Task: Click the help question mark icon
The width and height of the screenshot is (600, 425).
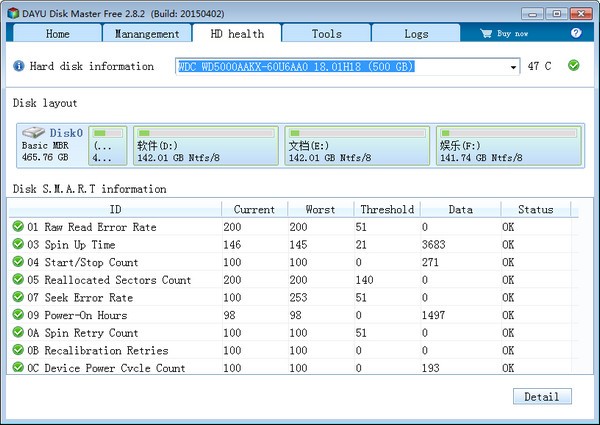Action: (576, 33)
